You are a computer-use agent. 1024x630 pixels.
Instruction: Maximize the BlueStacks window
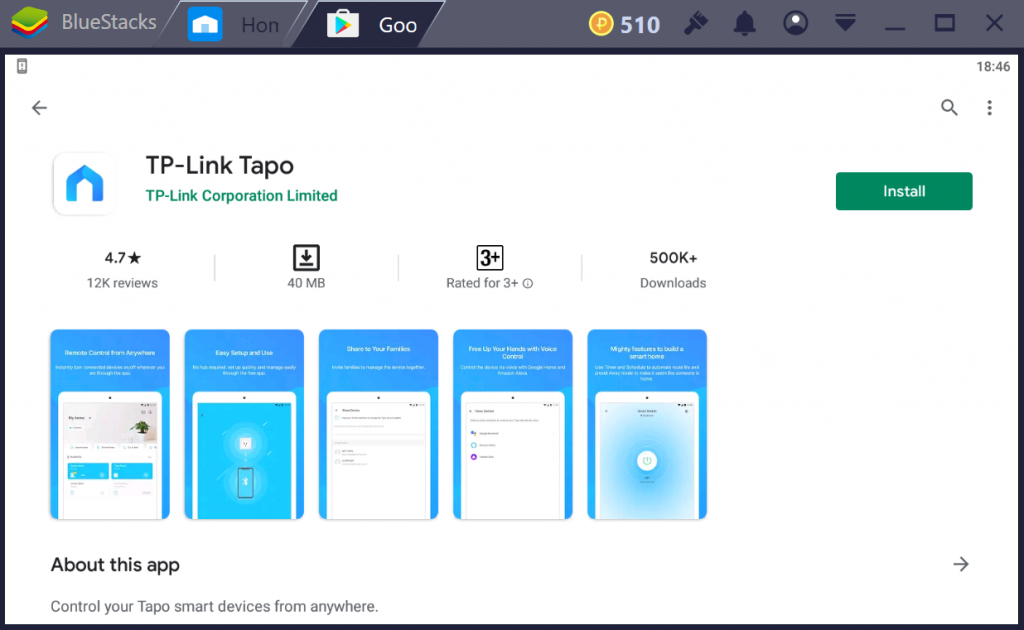coord(944,24)
